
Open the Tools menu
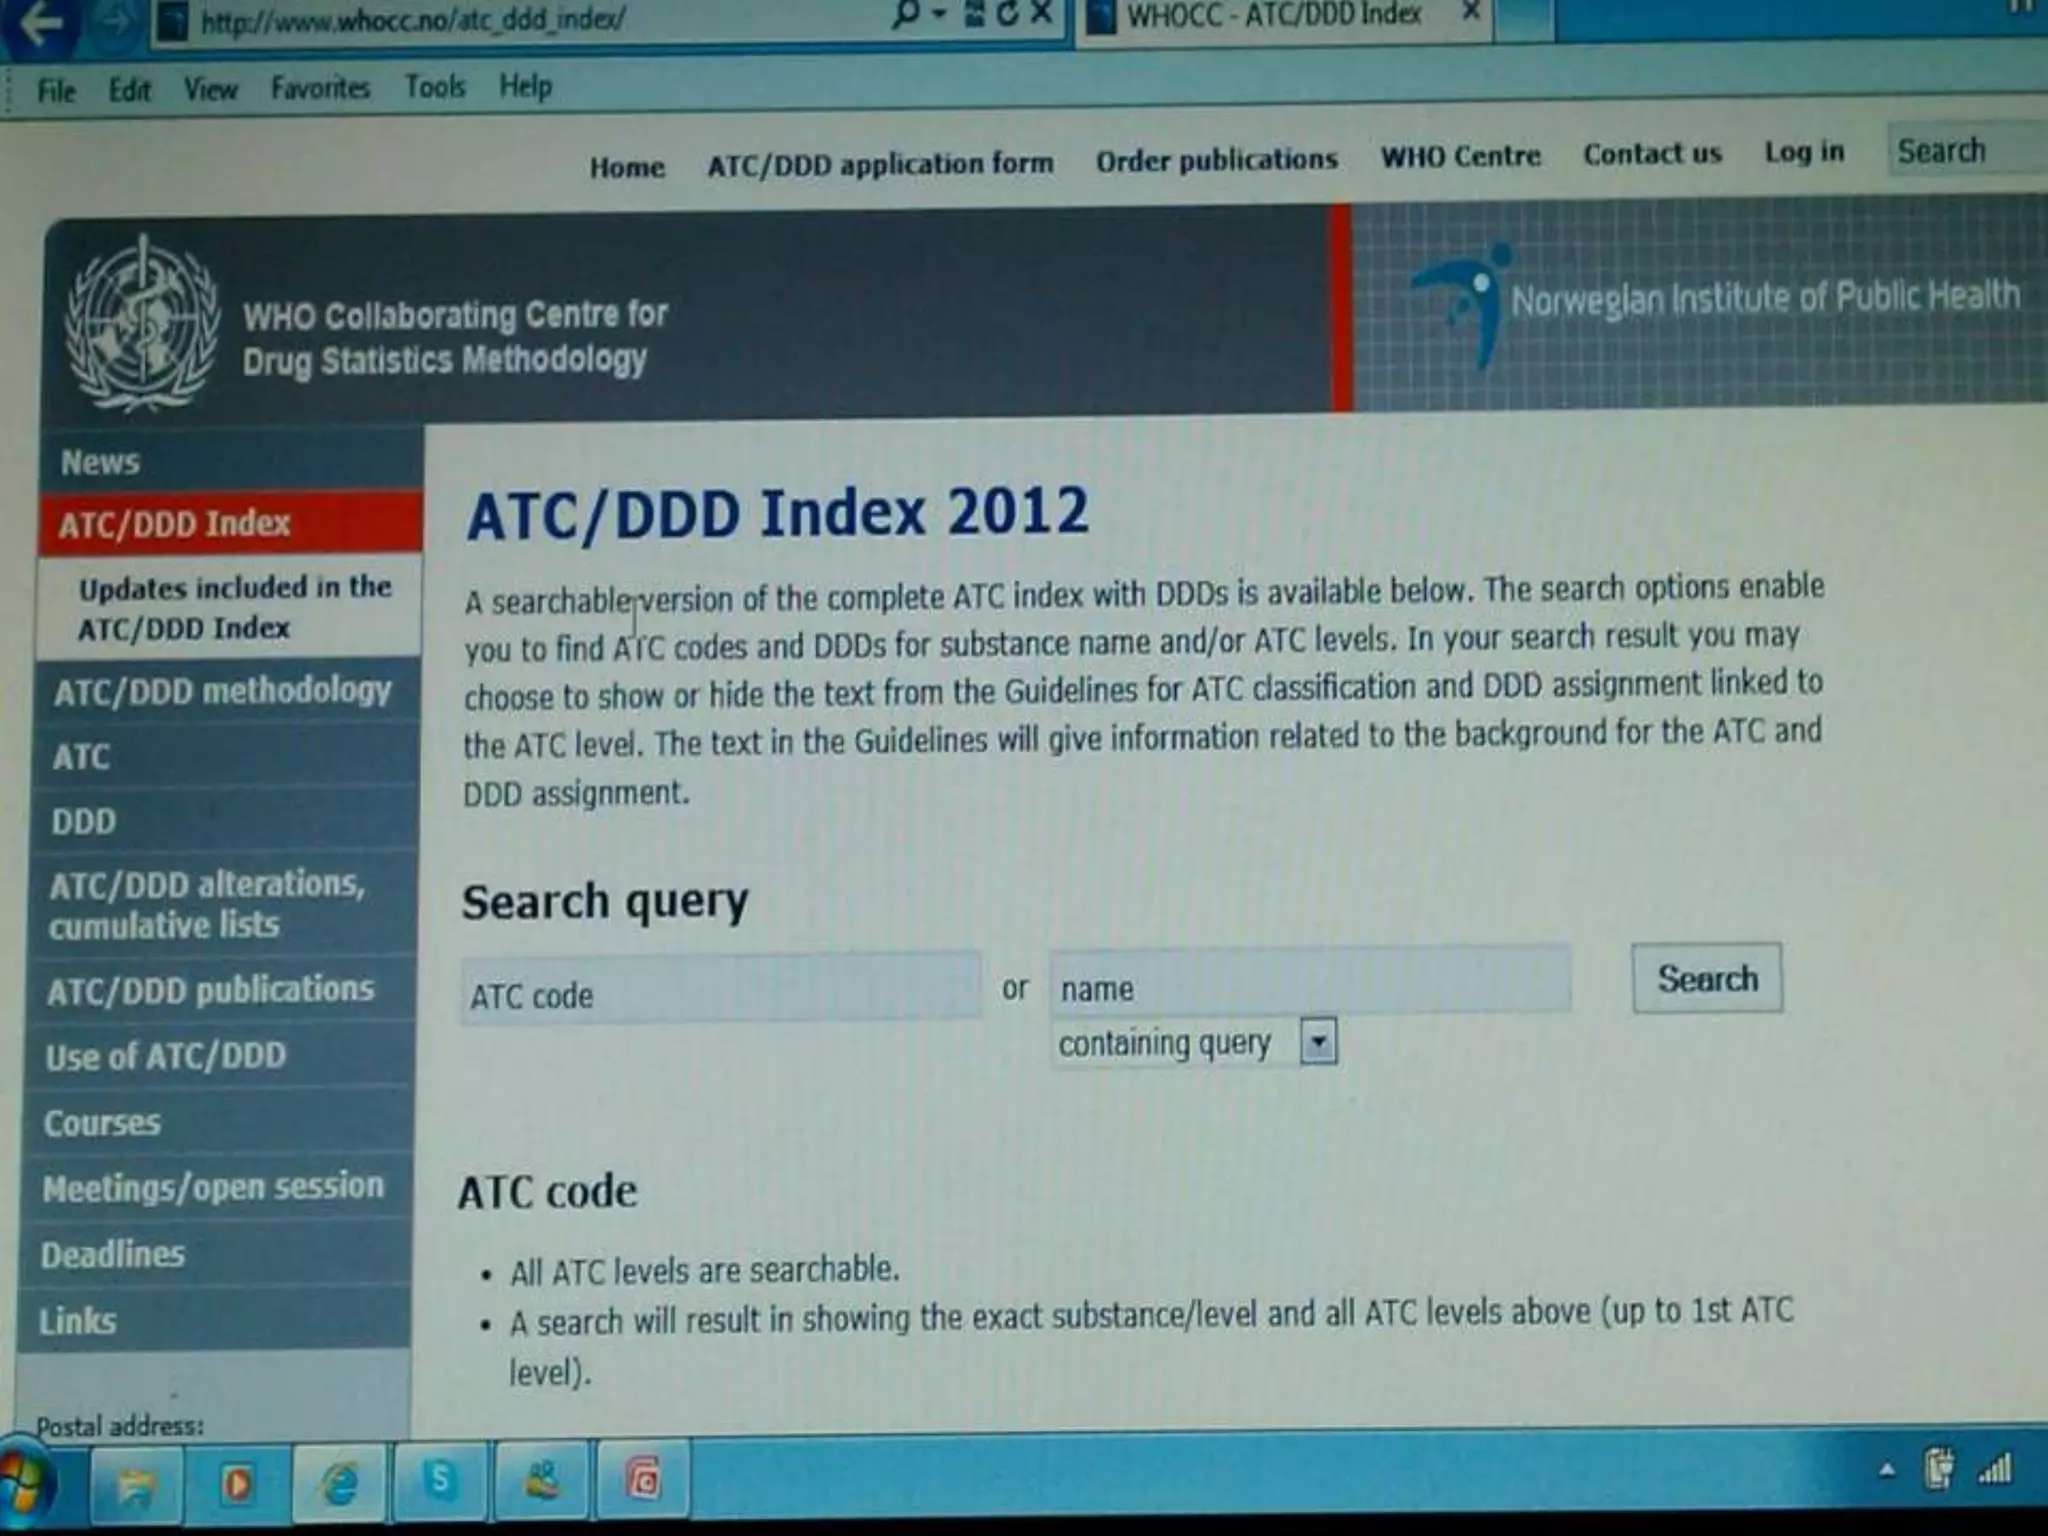point(435,87)
